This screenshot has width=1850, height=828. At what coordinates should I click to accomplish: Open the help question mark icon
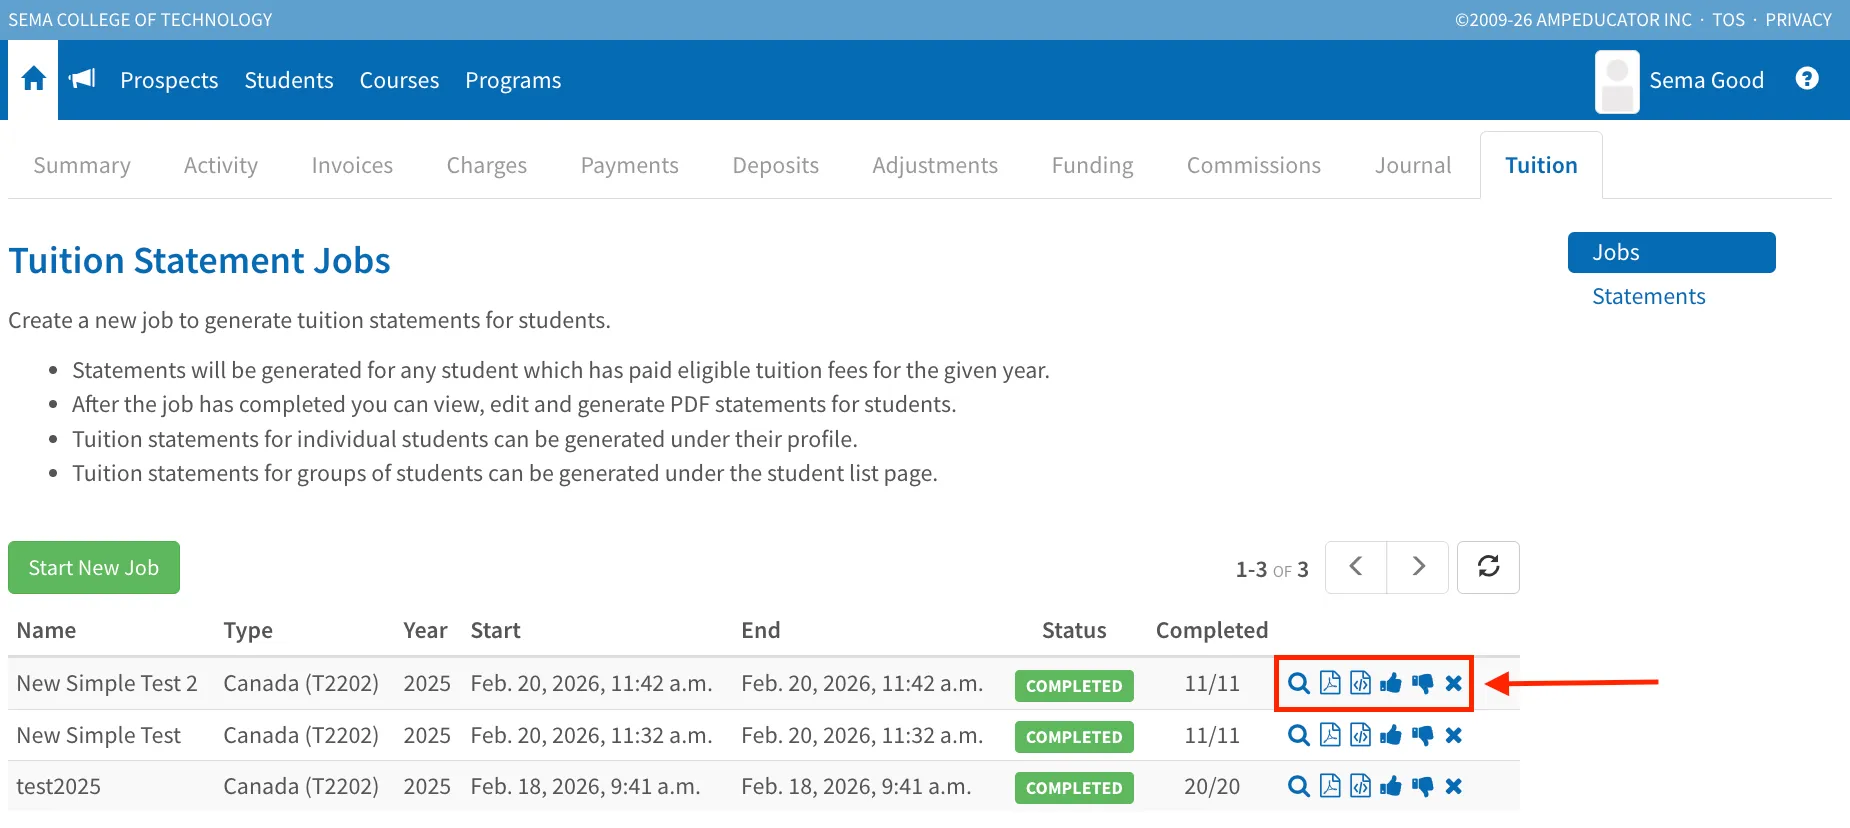click(1807, 78)
